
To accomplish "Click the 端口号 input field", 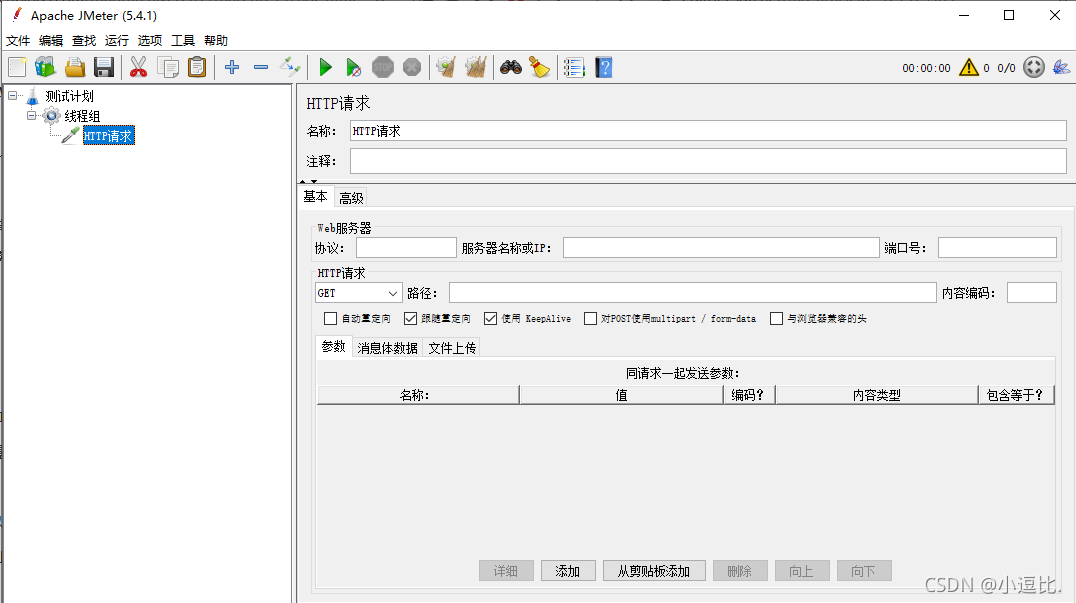I will tap(997, 248).
